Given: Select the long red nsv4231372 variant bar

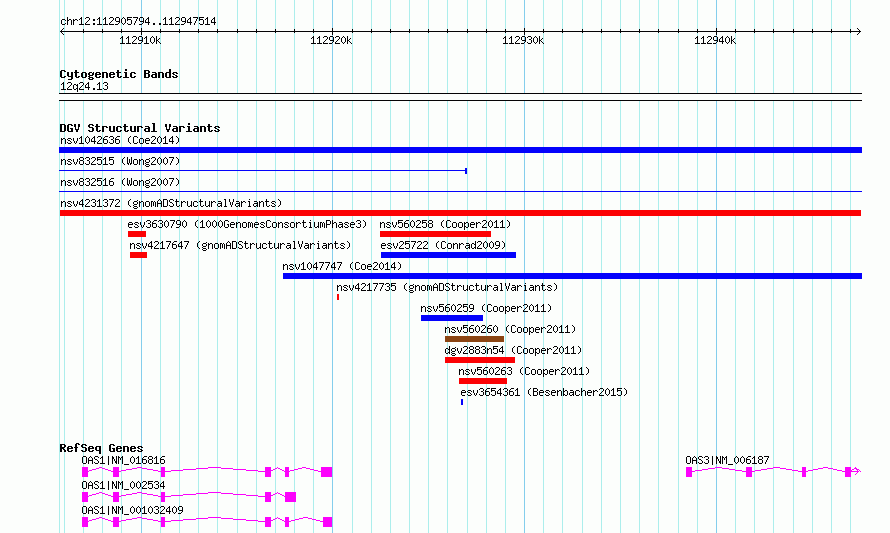Looking at the screenshot, I should pos(460,213).
